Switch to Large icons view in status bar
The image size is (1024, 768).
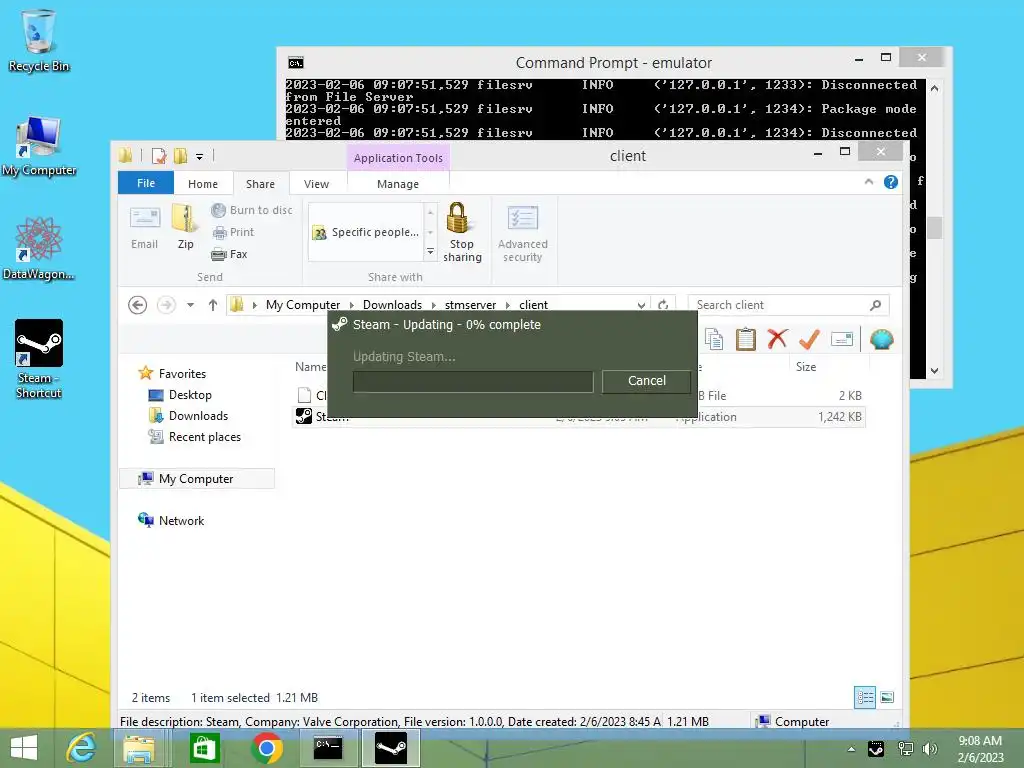coord(887,697)
